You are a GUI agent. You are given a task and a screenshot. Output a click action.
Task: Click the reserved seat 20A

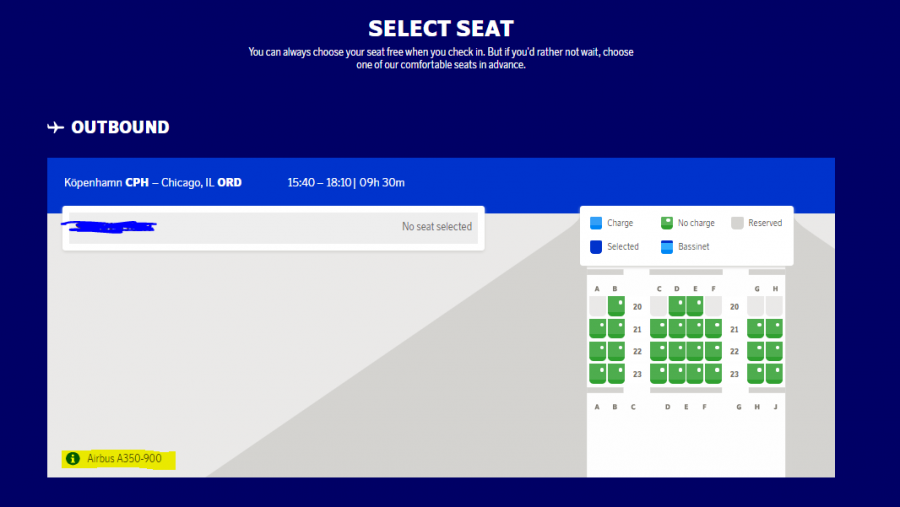(x=597, y=306)
